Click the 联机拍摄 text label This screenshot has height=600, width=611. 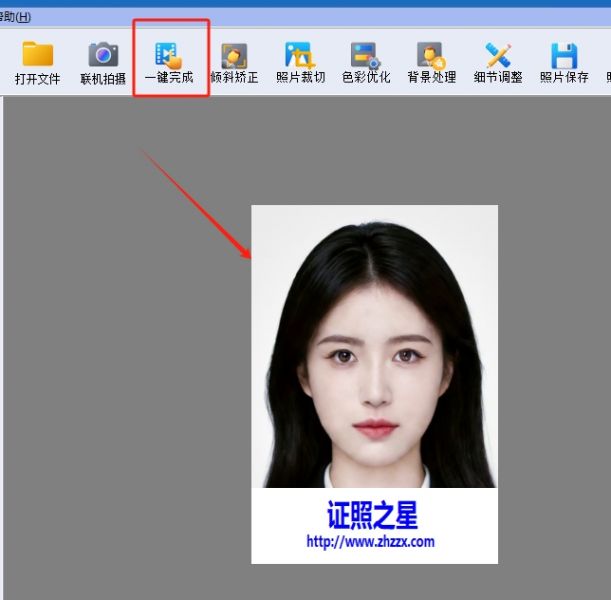pyautogui.click(x=102, y=78)
